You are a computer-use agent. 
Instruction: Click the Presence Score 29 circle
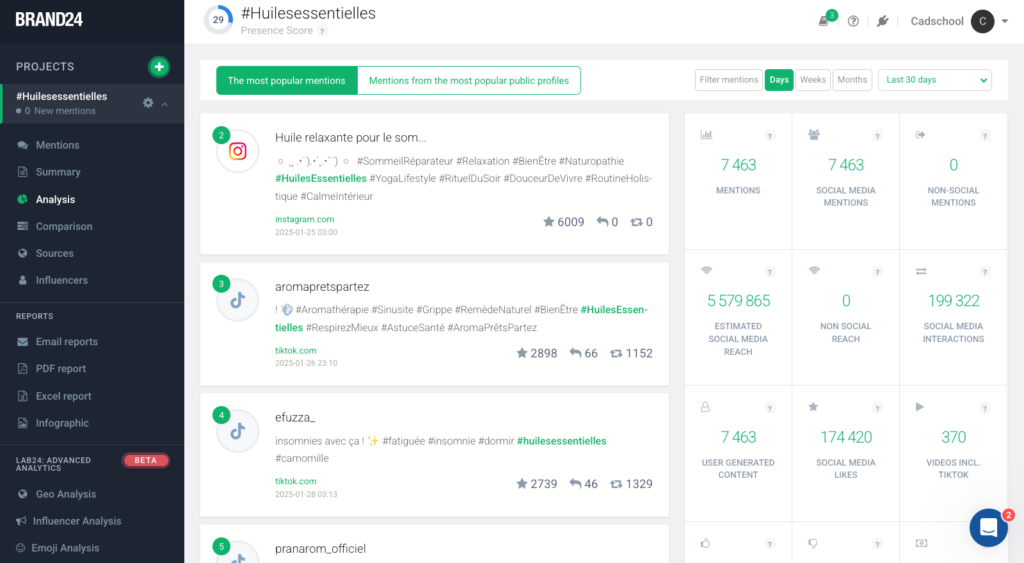click(x=218, y=20)
